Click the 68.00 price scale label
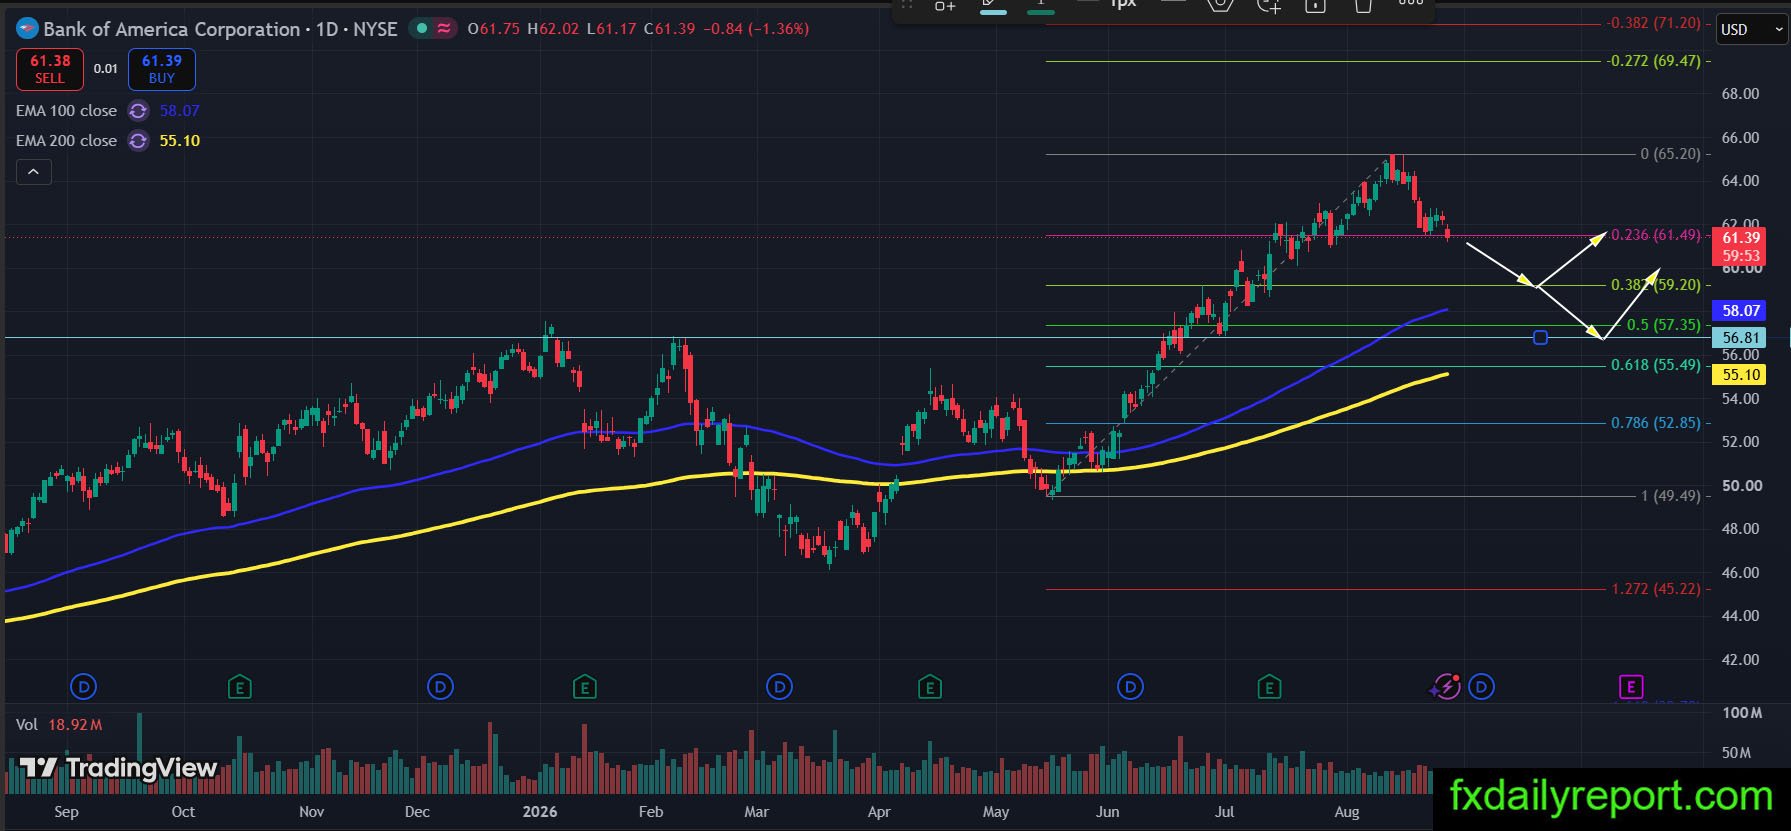Image resolution: width=1791 pixels, height=831 pixels. click(x=1740, y=94)
